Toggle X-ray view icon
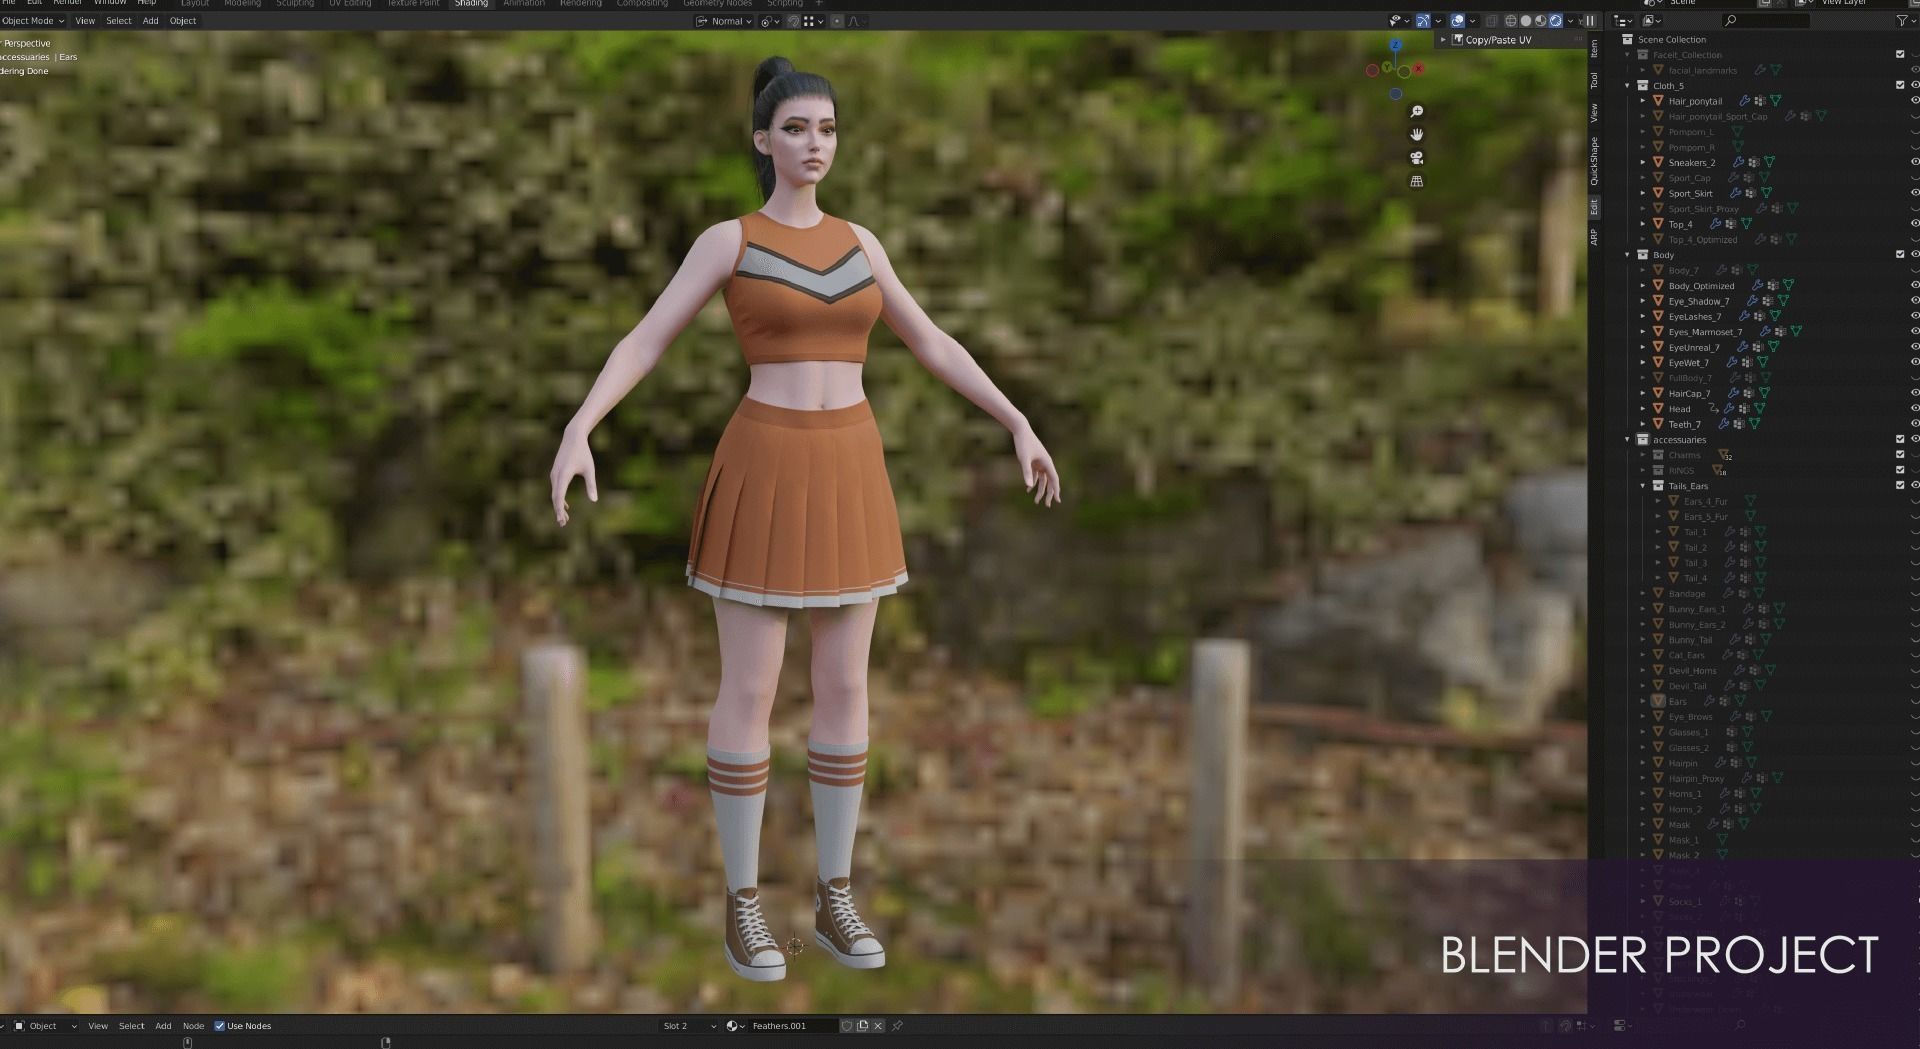Screen dimensions: 1920x1049 pos(1491,21)
